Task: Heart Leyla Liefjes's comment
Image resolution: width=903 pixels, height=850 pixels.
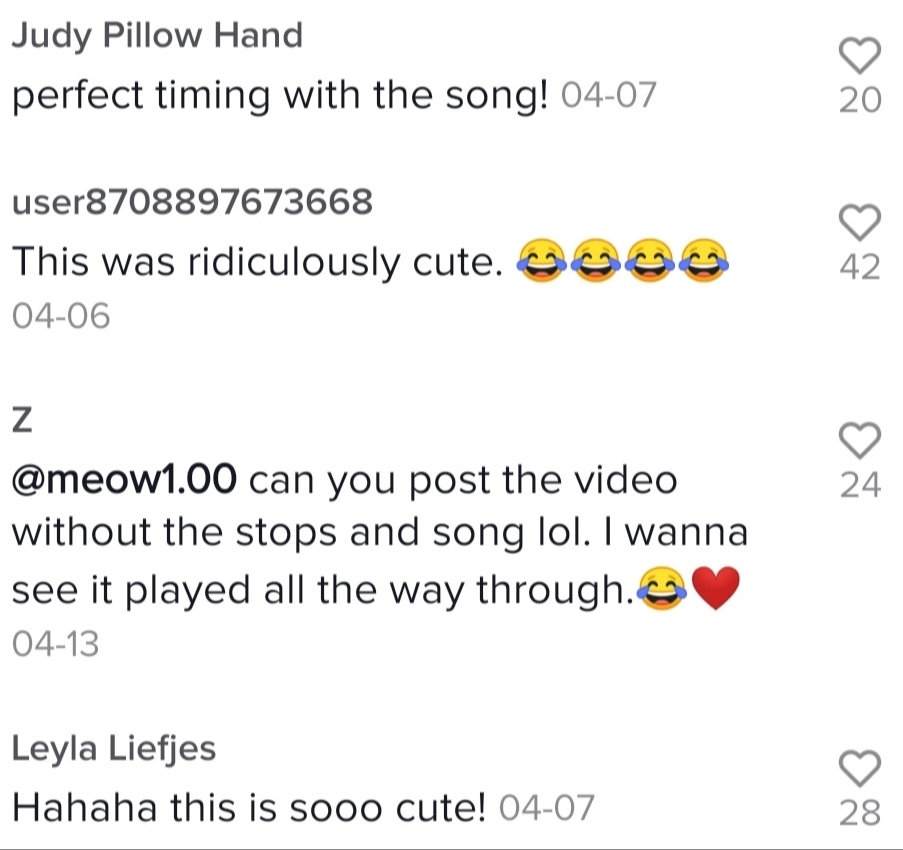Action: click(860, 768)
